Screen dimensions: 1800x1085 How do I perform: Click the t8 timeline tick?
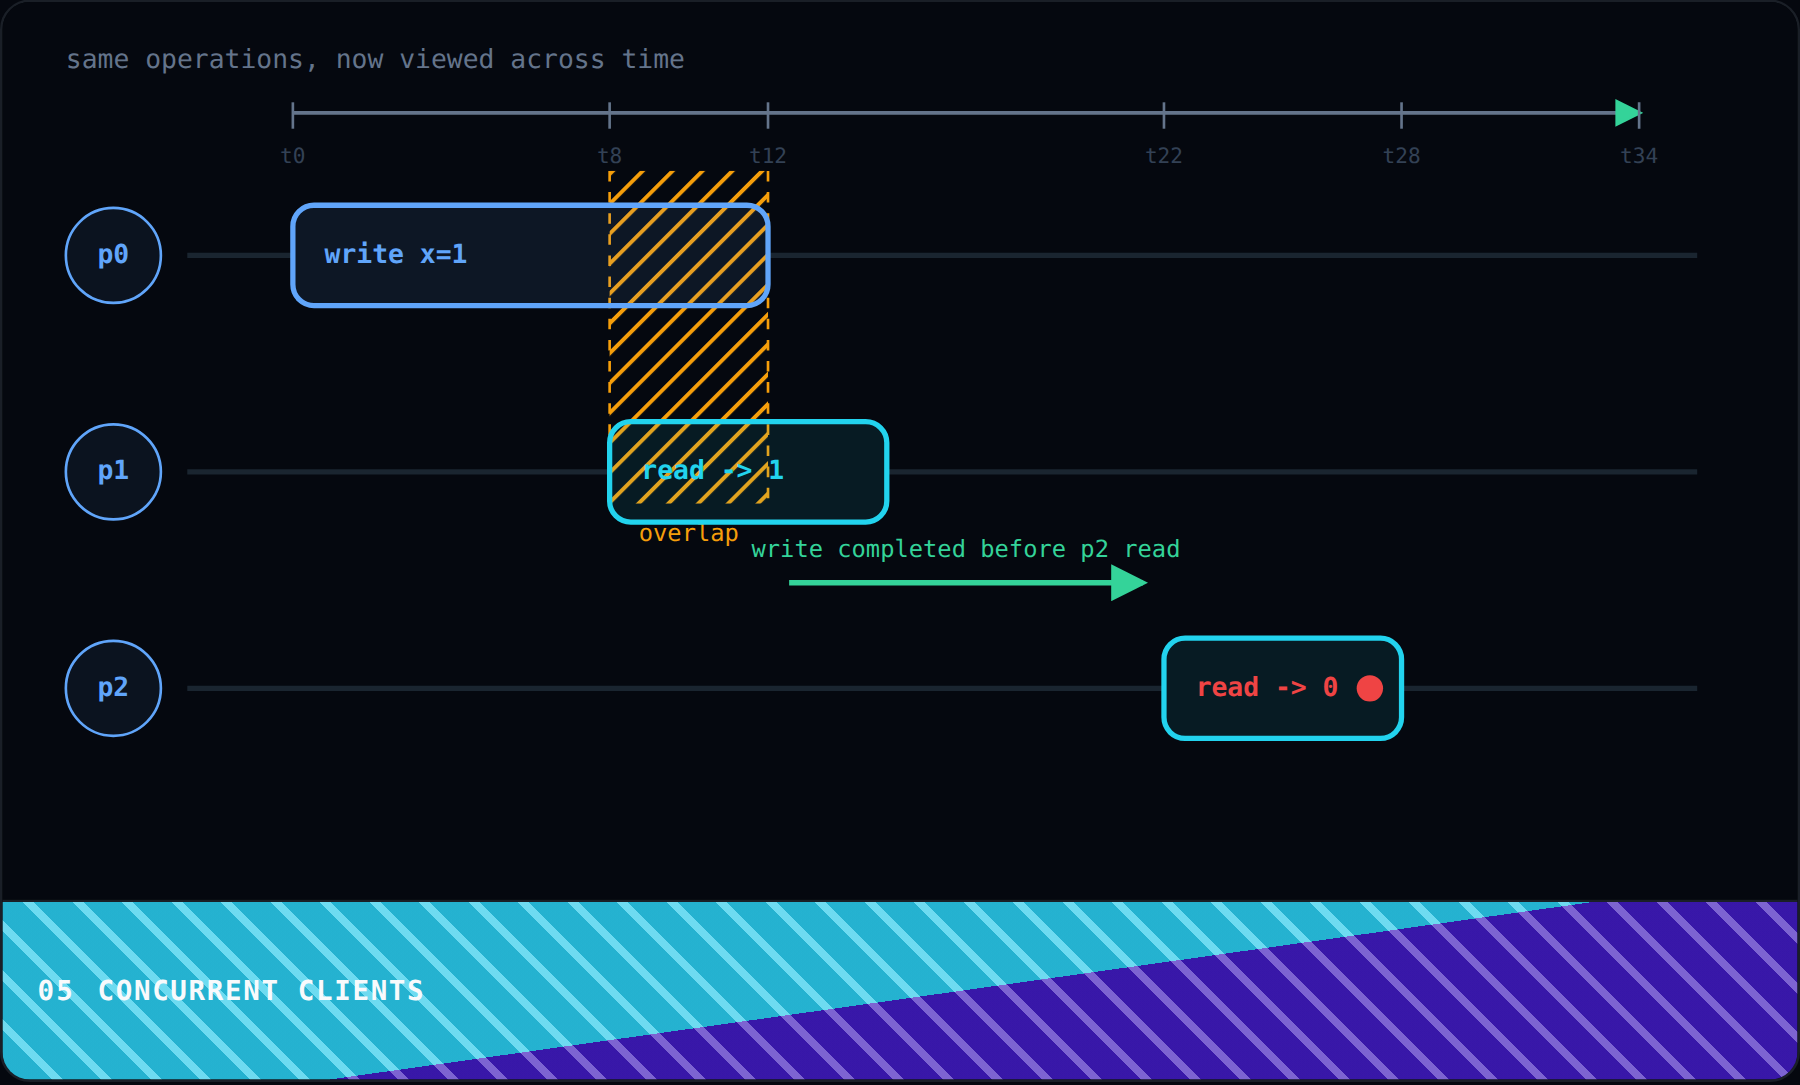tap(609, 114)
